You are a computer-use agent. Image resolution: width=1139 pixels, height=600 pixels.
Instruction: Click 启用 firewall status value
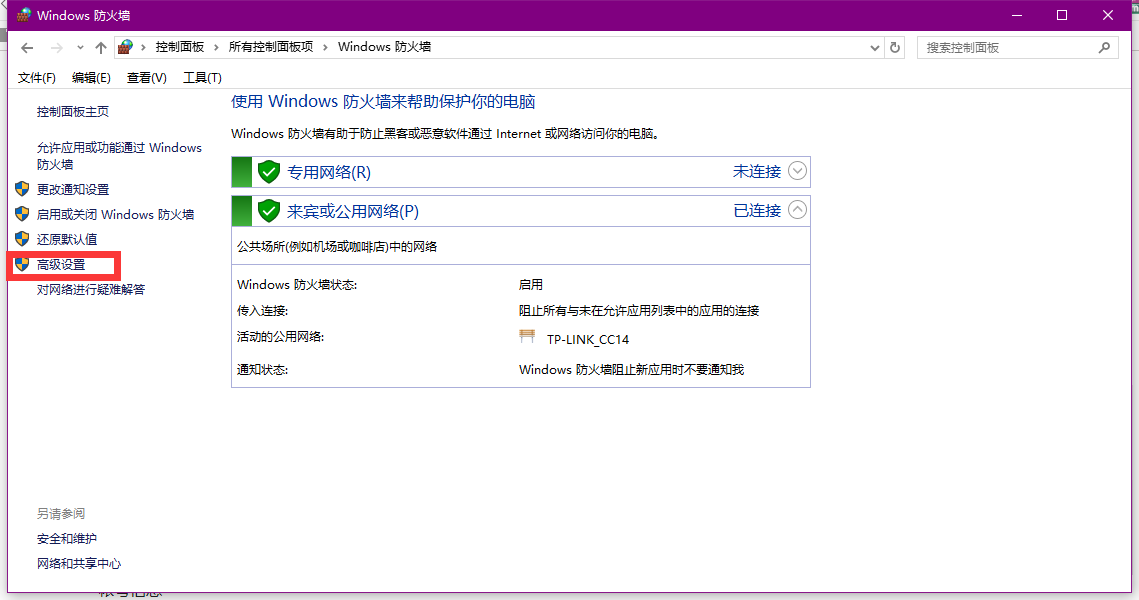[531, 285]
